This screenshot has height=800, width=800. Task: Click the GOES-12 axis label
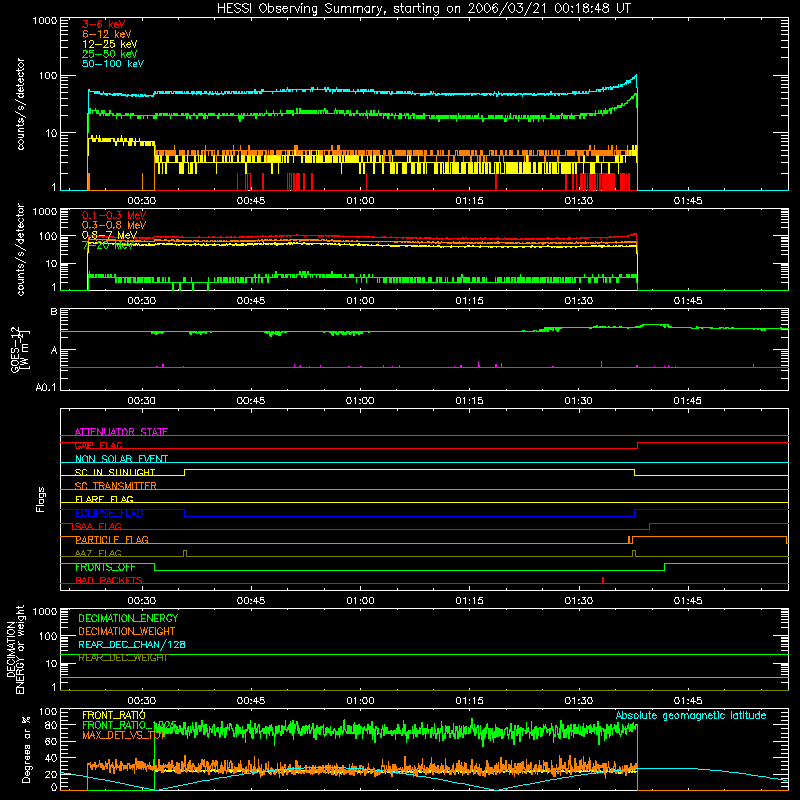click(19, 349)
